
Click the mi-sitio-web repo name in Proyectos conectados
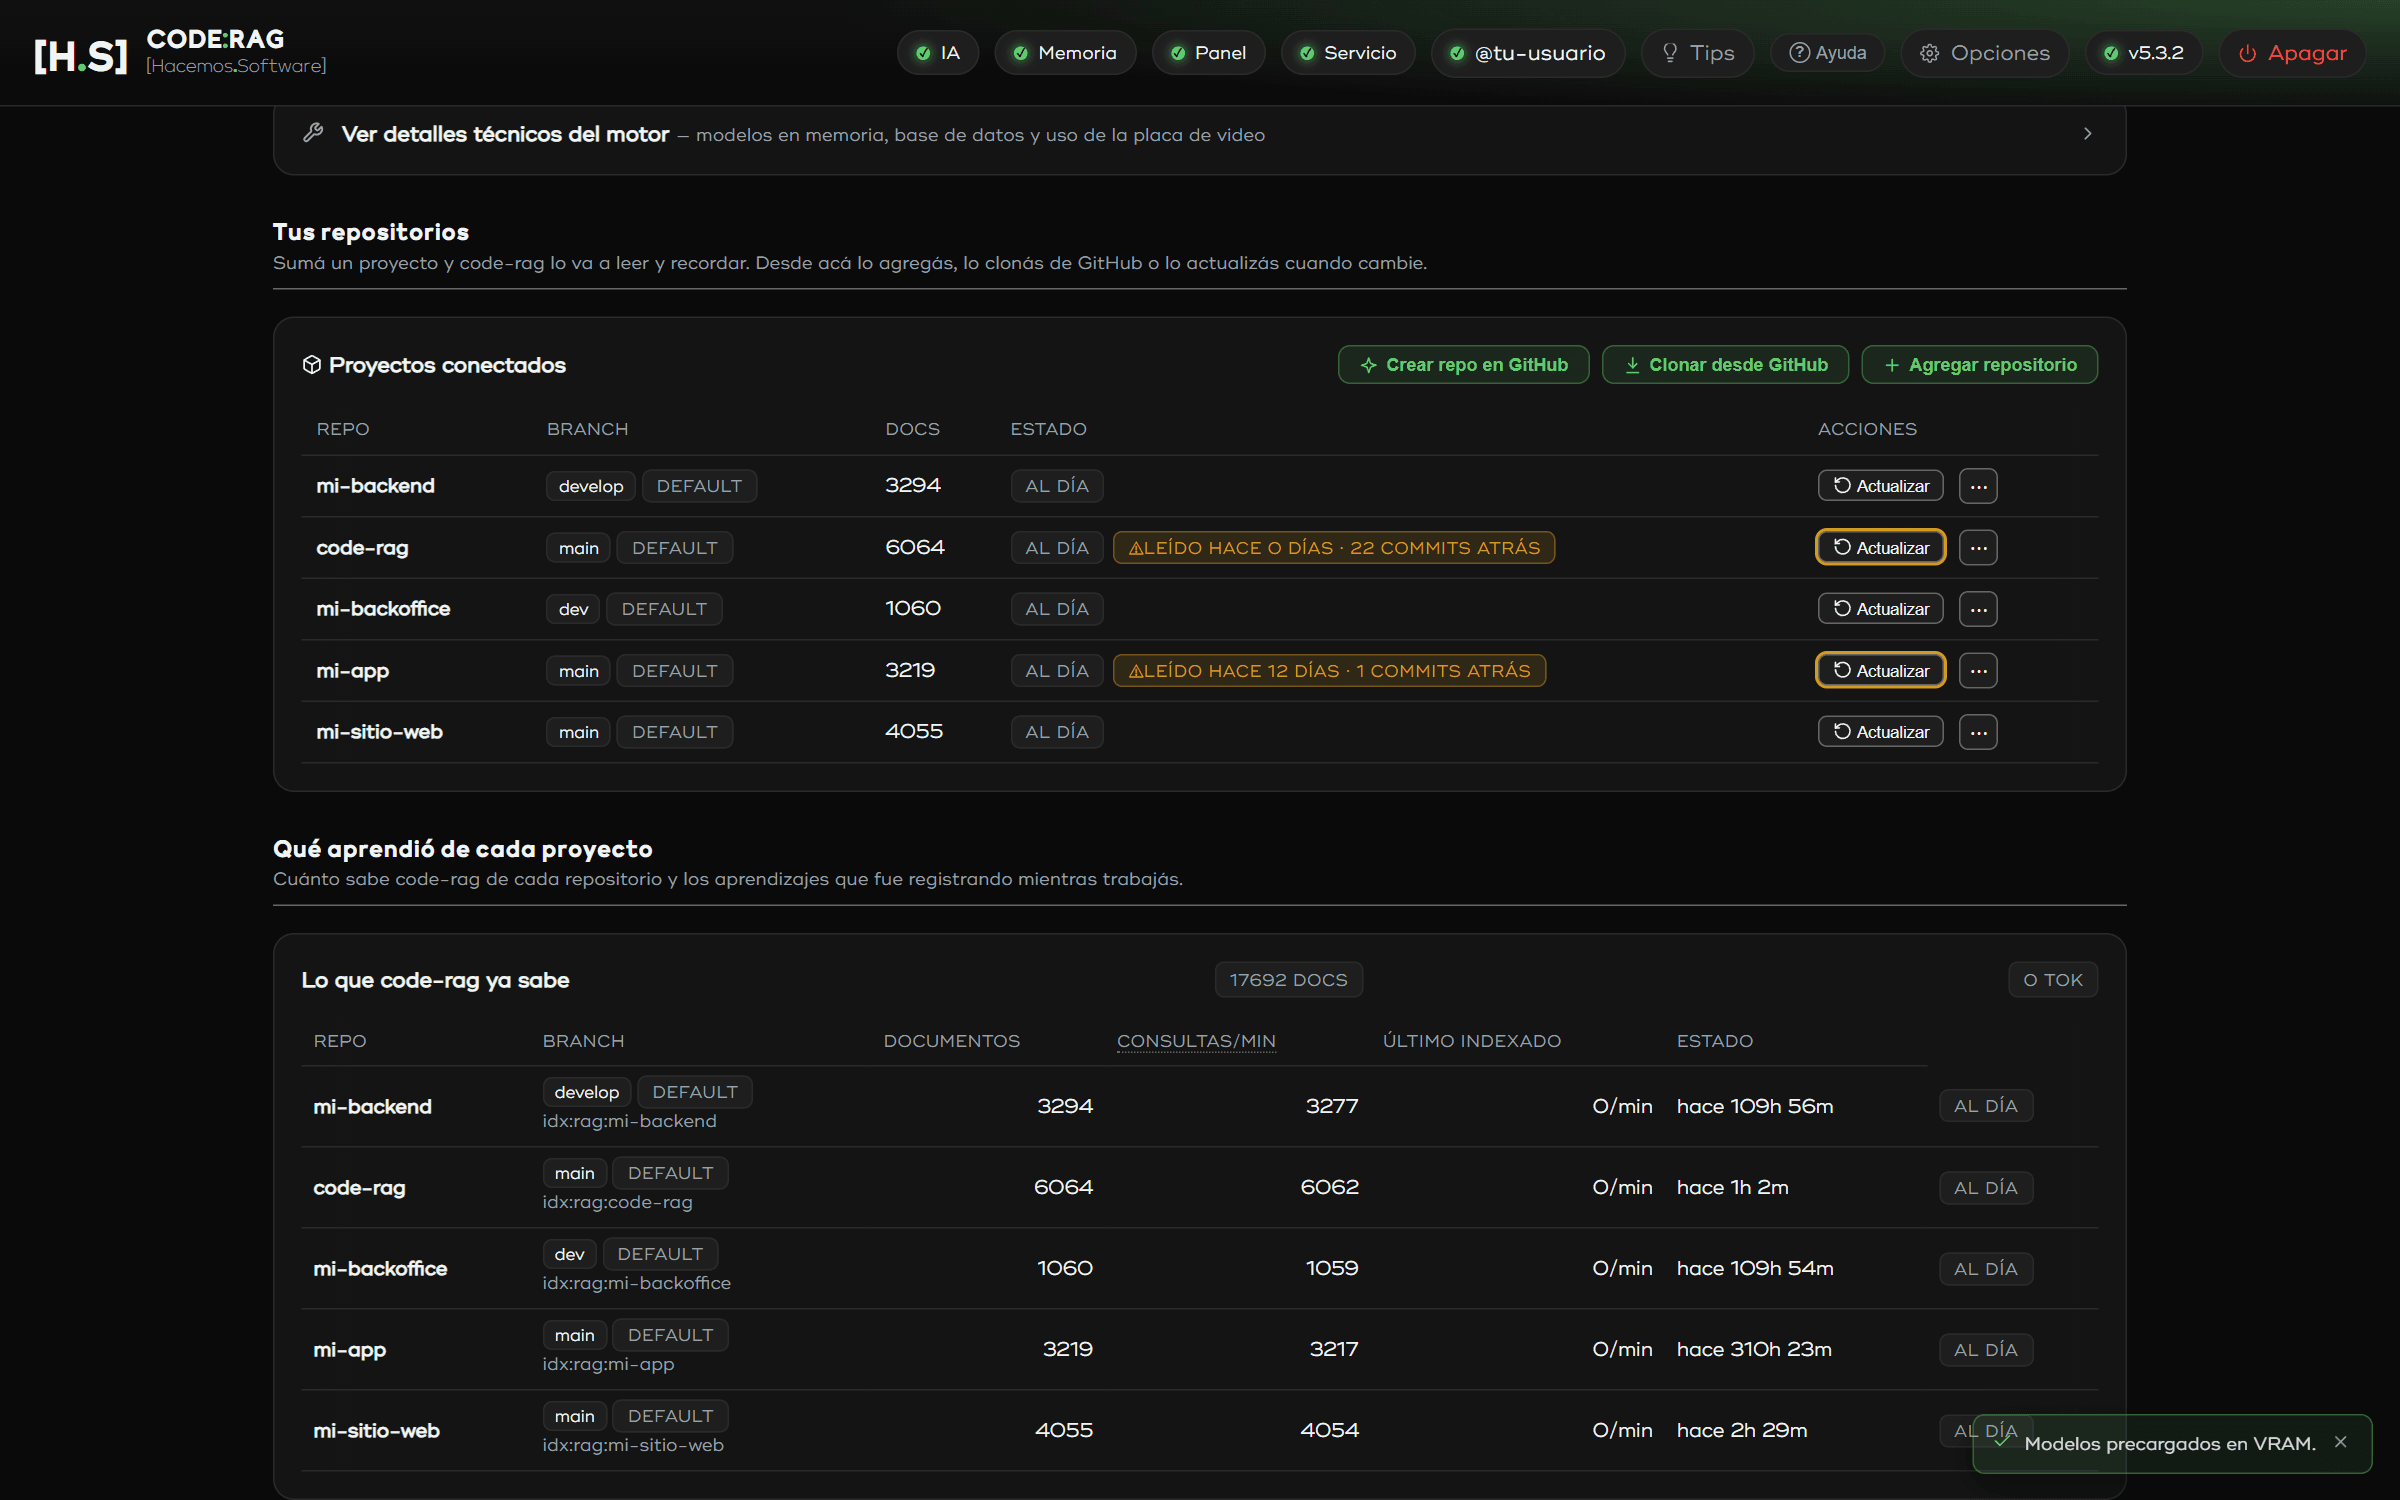tap(379, 732)
